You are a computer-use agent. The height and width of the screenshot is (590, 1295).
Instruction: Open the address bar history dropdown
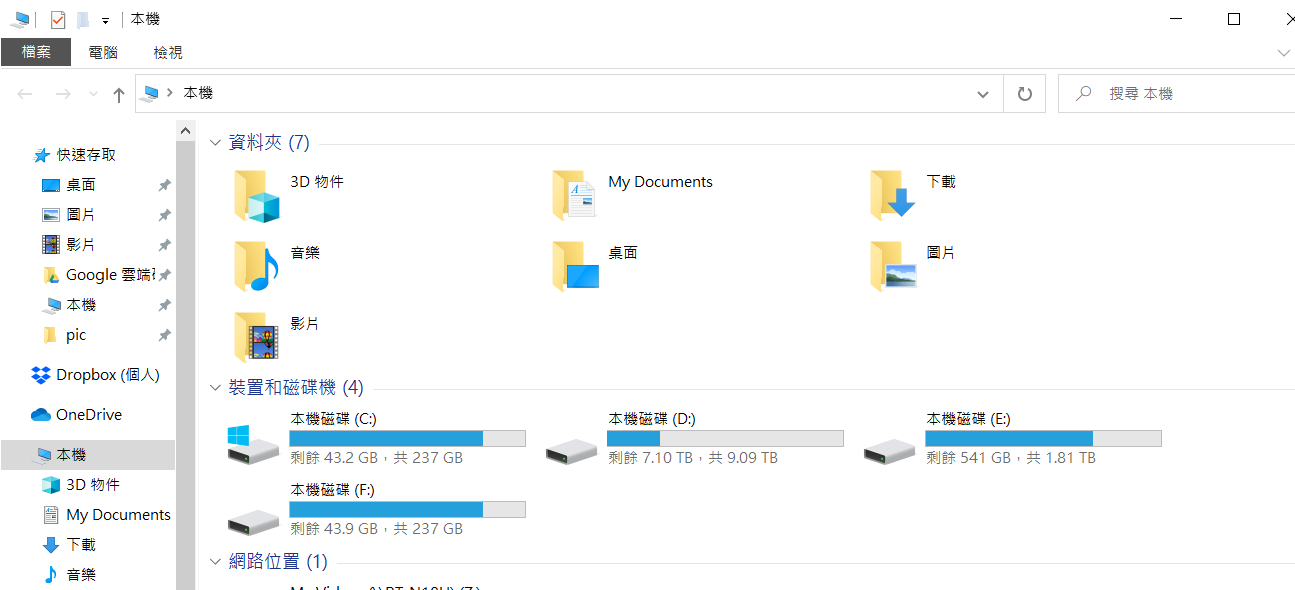coord(982,94)
